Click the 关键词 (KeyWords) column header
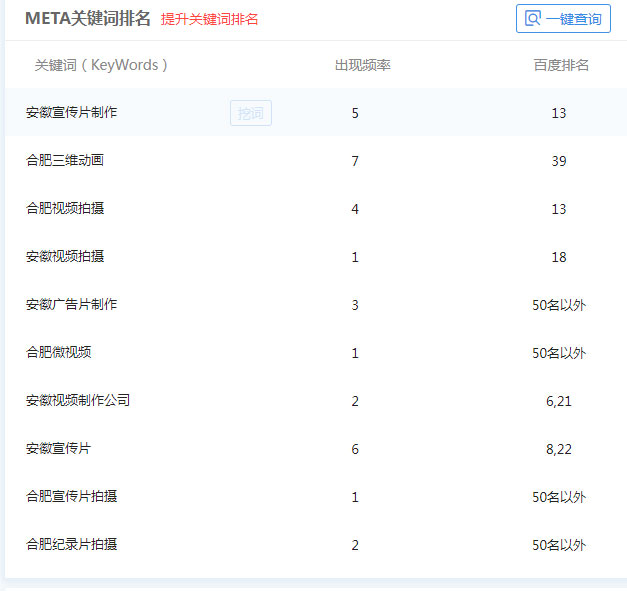627x591 pixels. click(101, 65)
